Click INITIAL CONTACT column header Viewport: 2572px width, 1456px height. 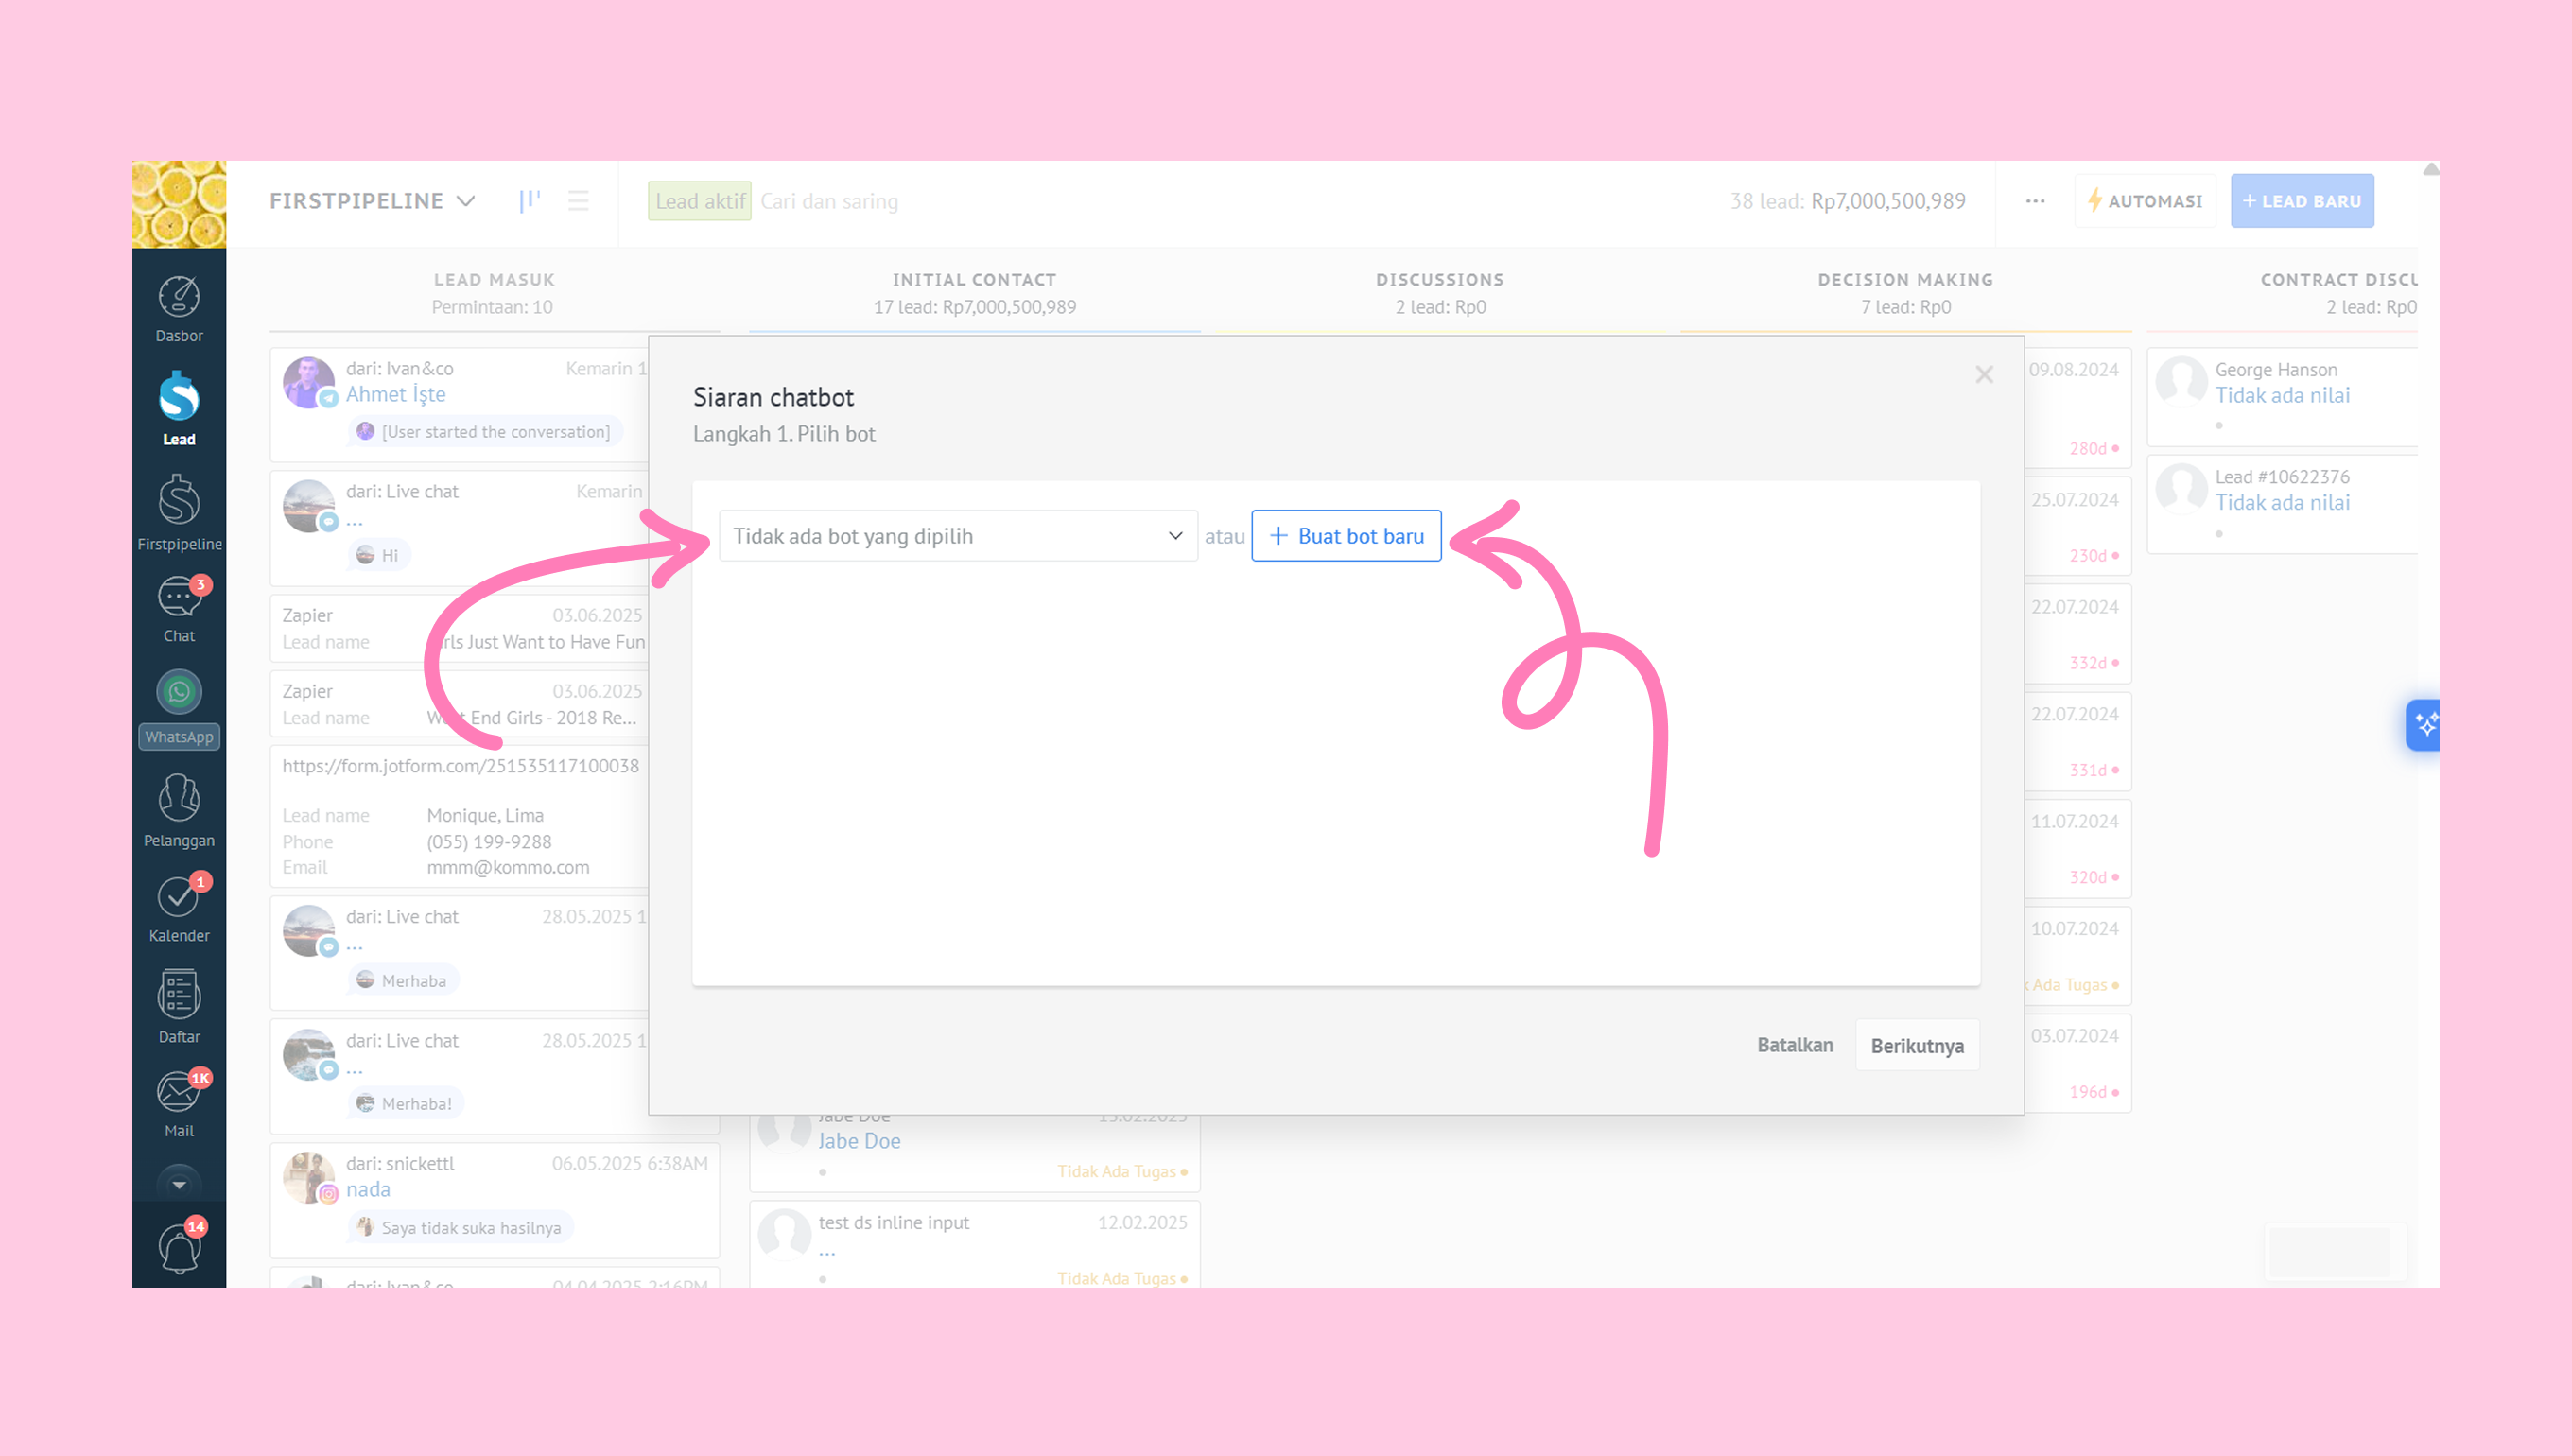[974, 280]
